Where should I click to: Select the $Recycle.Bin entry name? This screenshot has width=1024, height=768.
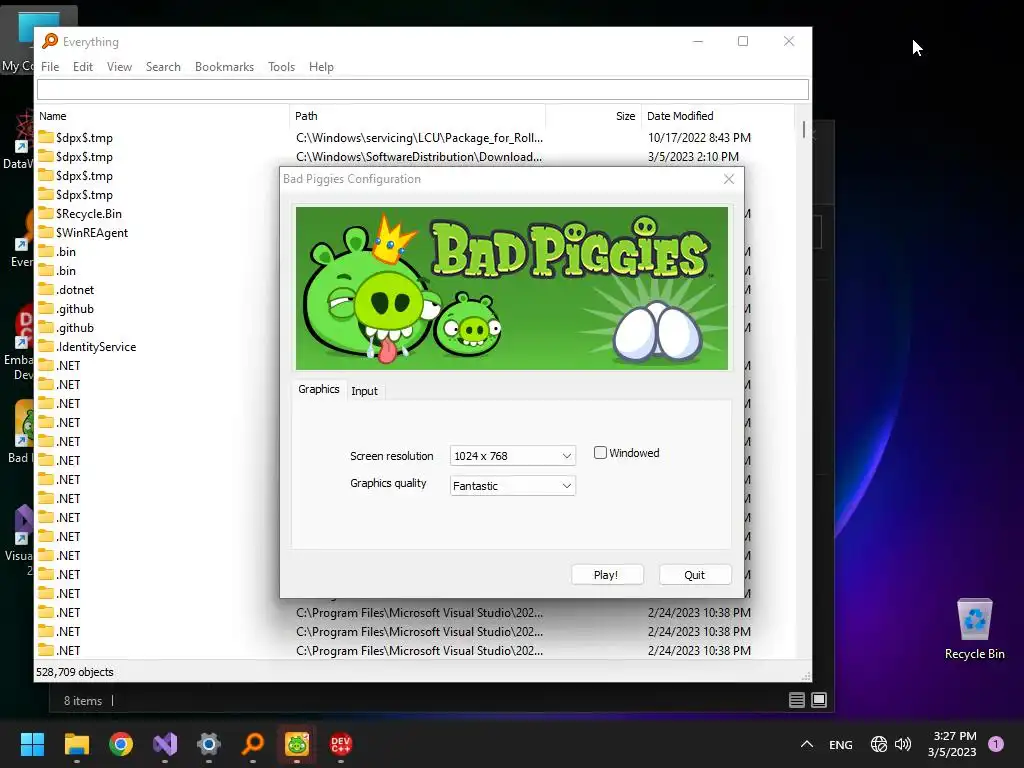click(89, 214)
